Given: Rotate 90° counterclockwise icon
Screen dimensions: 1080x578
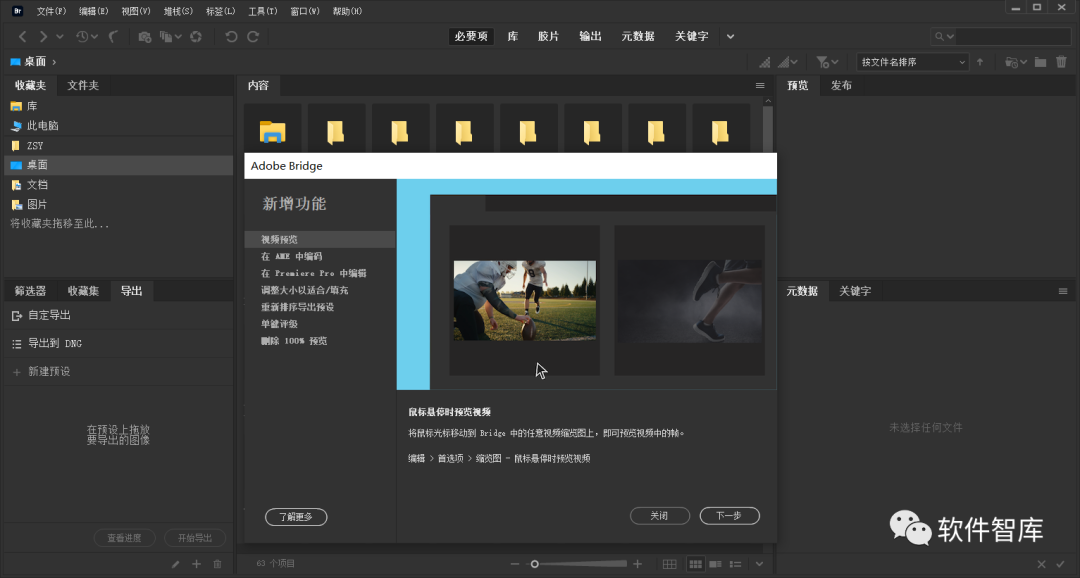Looking at the screenshot, I should (x=231, y=37).
